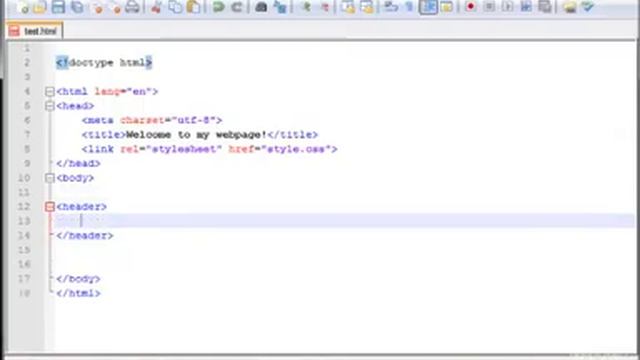Click the doctype html declaration text
Viewport: 640px width, 360px height.
pyautogui.click(x=104, y=62)
